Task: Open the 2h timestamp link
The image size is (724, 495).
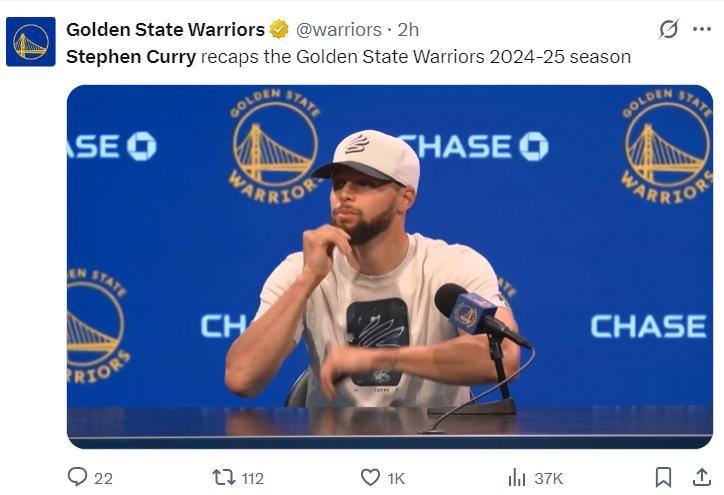Action: [x=408, y=29]
